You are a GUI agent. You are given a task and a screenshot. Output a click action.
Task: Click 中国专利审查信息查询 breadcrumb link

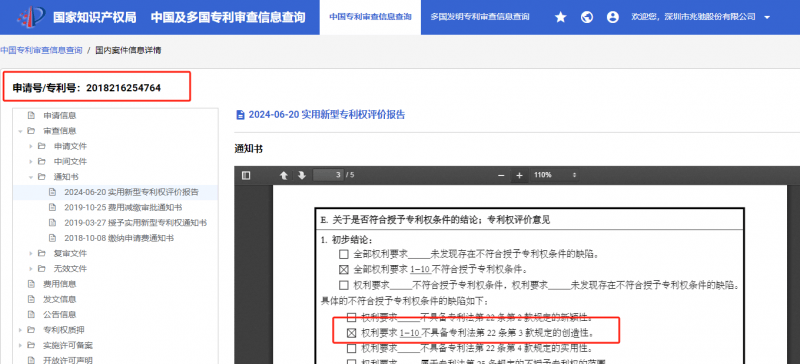point(41,50)
